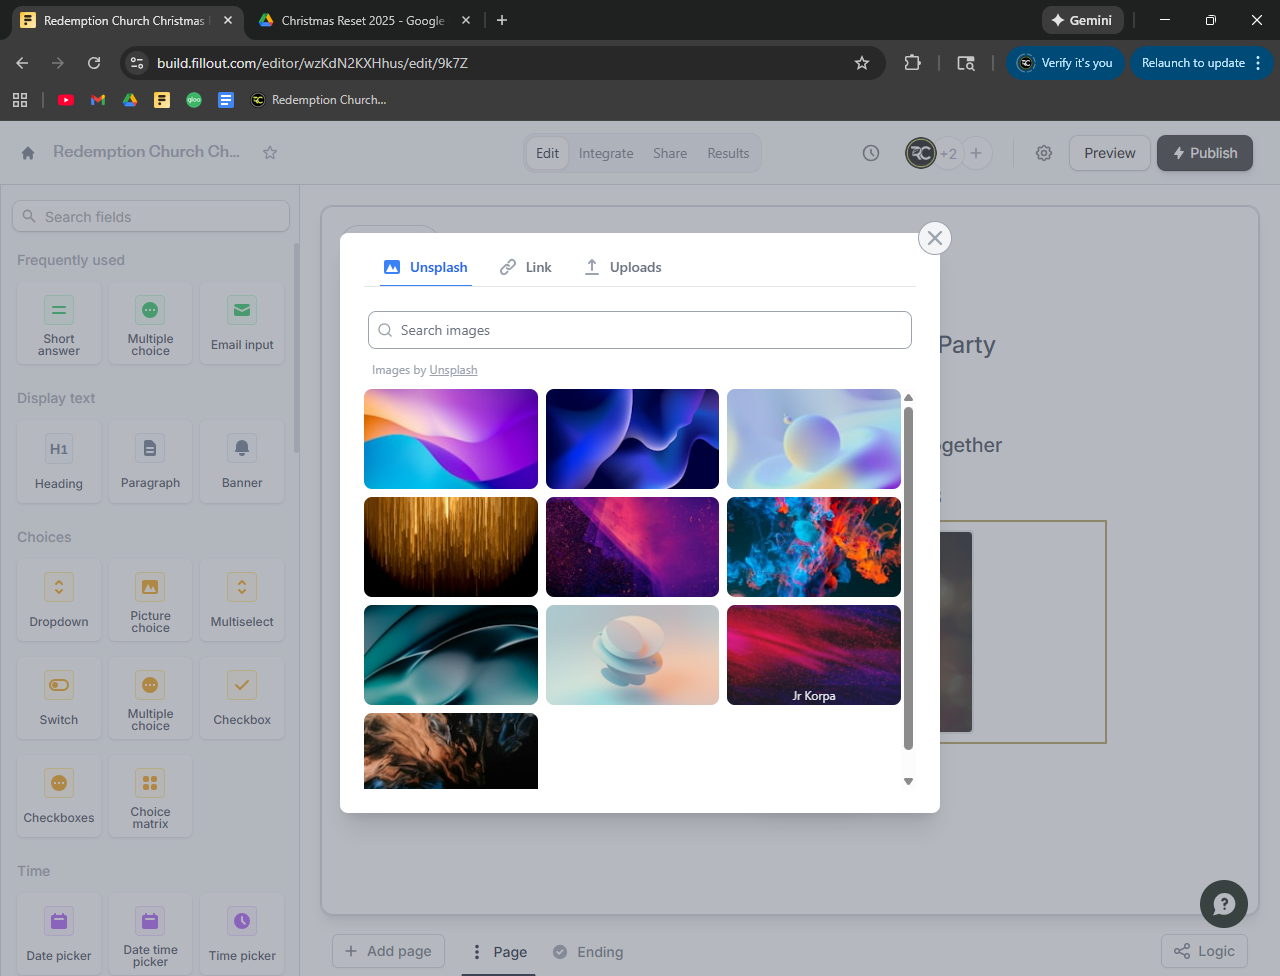Close the image picker dialog
1280x976 pixels.
pyautogui.click(x=934, y=238)
